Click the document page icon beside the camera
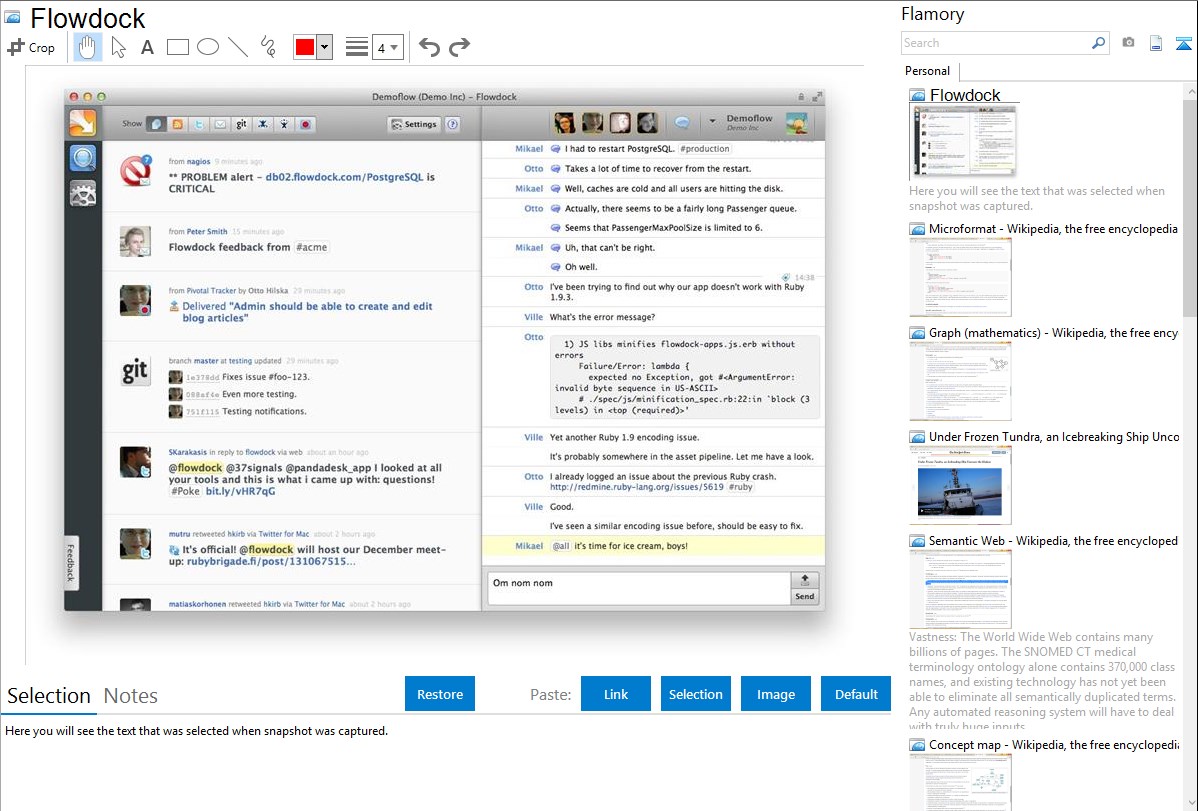The height and width of the screenshot is (811, 1198). click(x=1156, y=43)
